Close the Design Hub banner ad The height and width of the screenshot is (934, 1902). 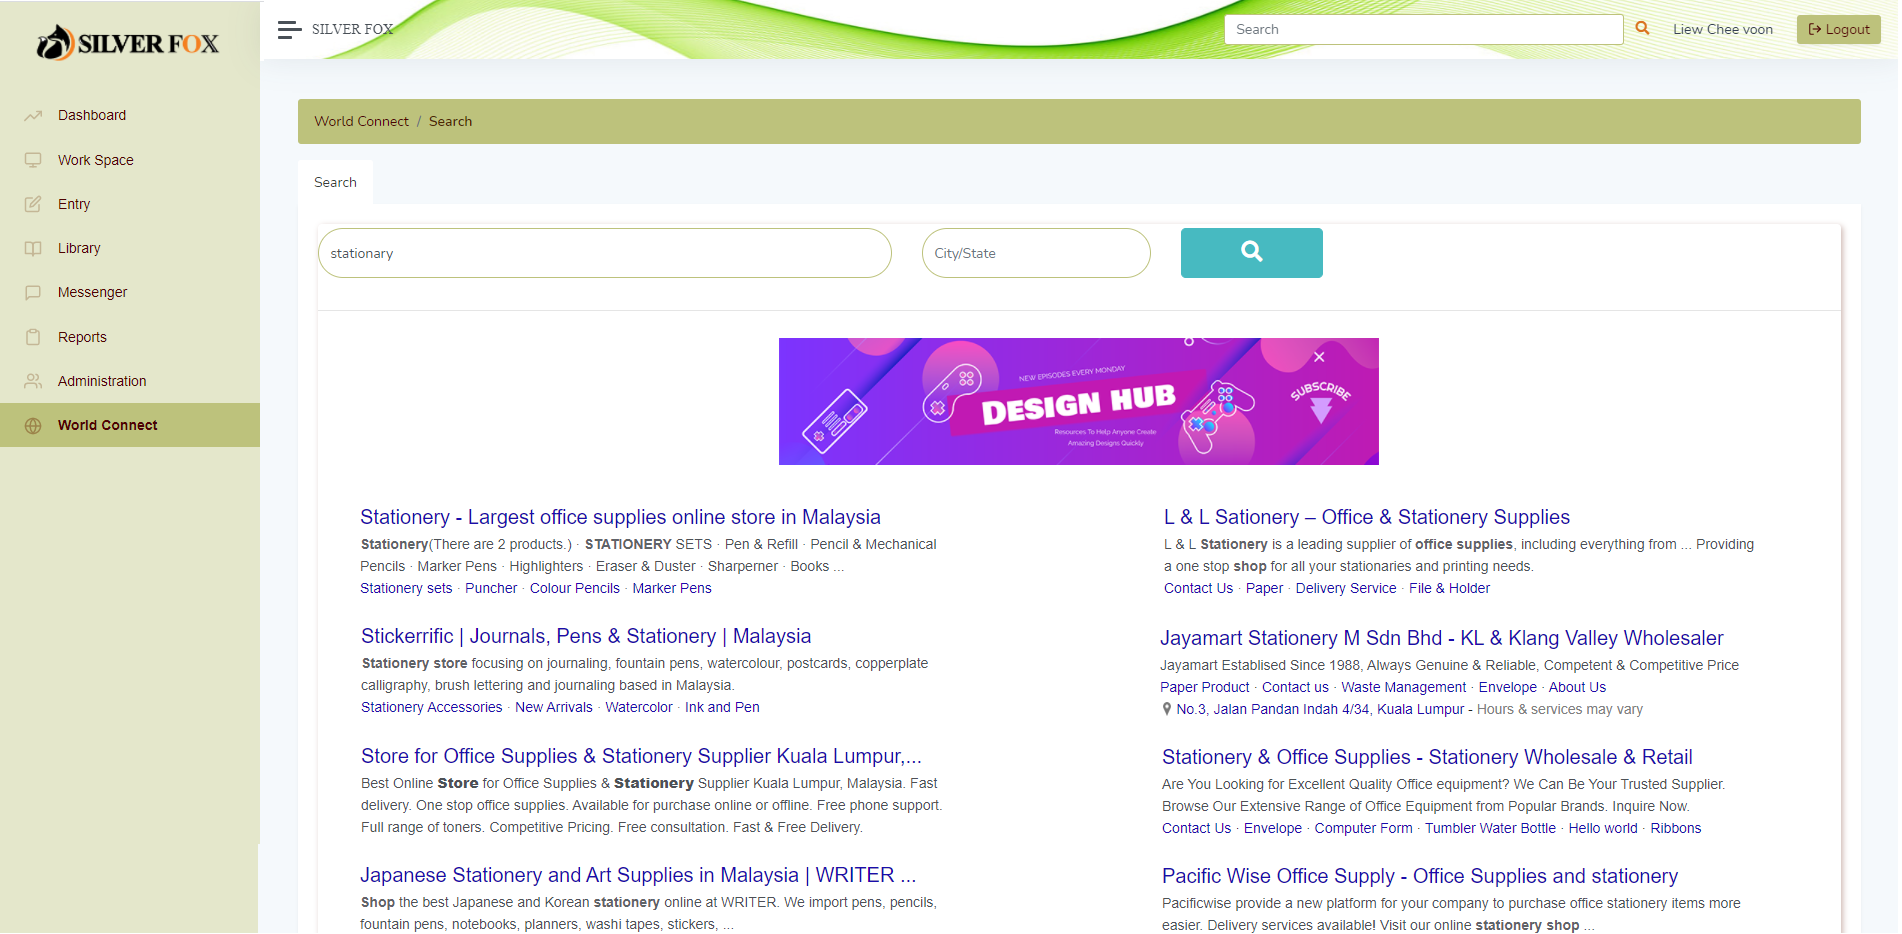pyautogui.click(x=1319, y=357)
